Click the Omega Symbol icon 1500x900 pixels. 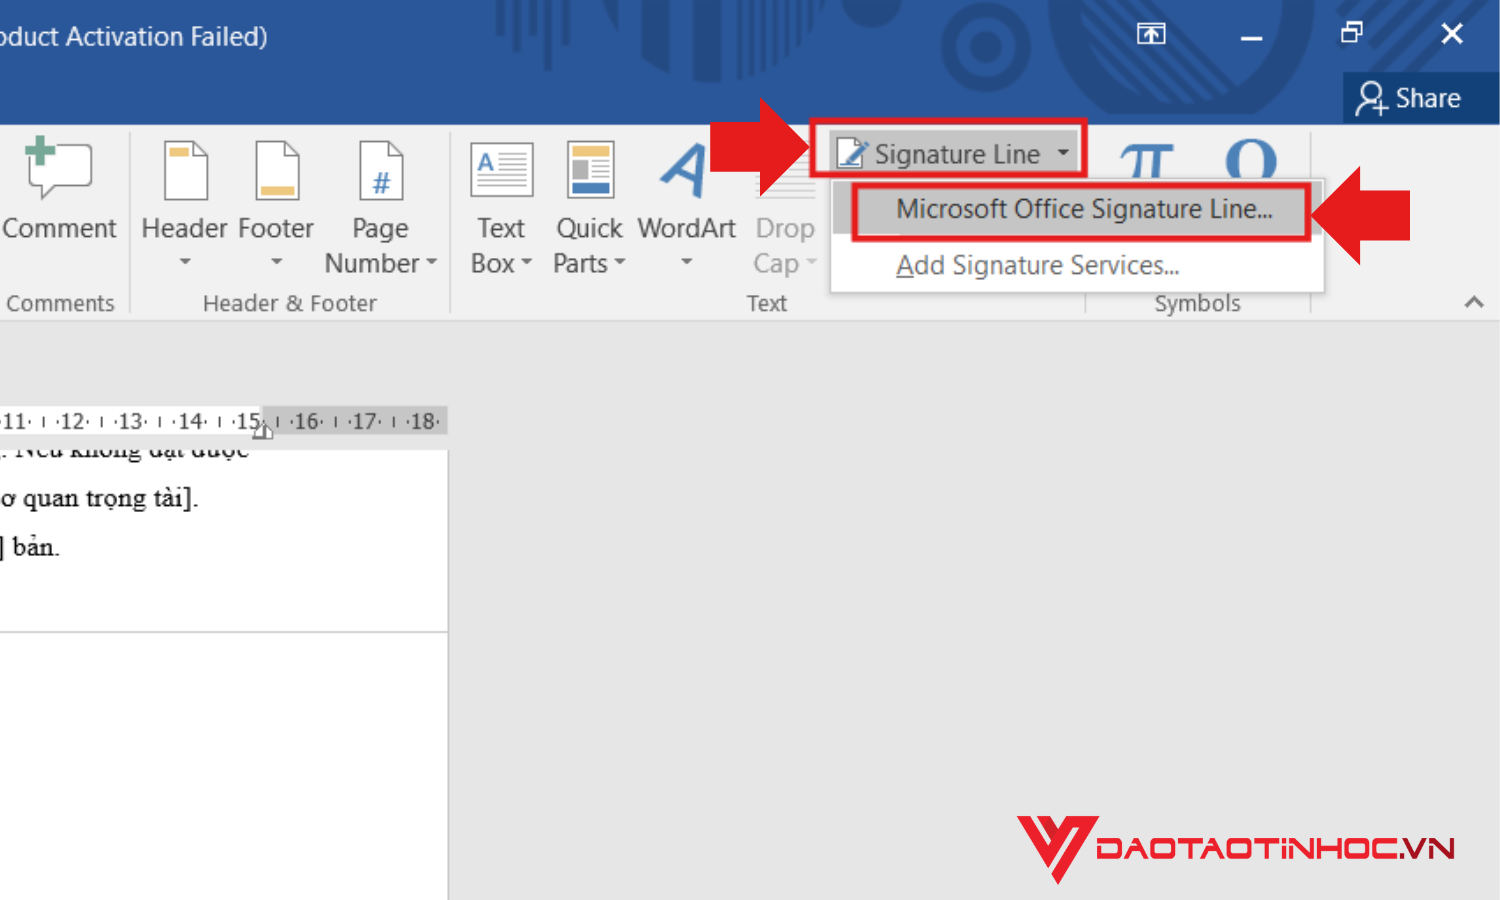click(1251, 160)
